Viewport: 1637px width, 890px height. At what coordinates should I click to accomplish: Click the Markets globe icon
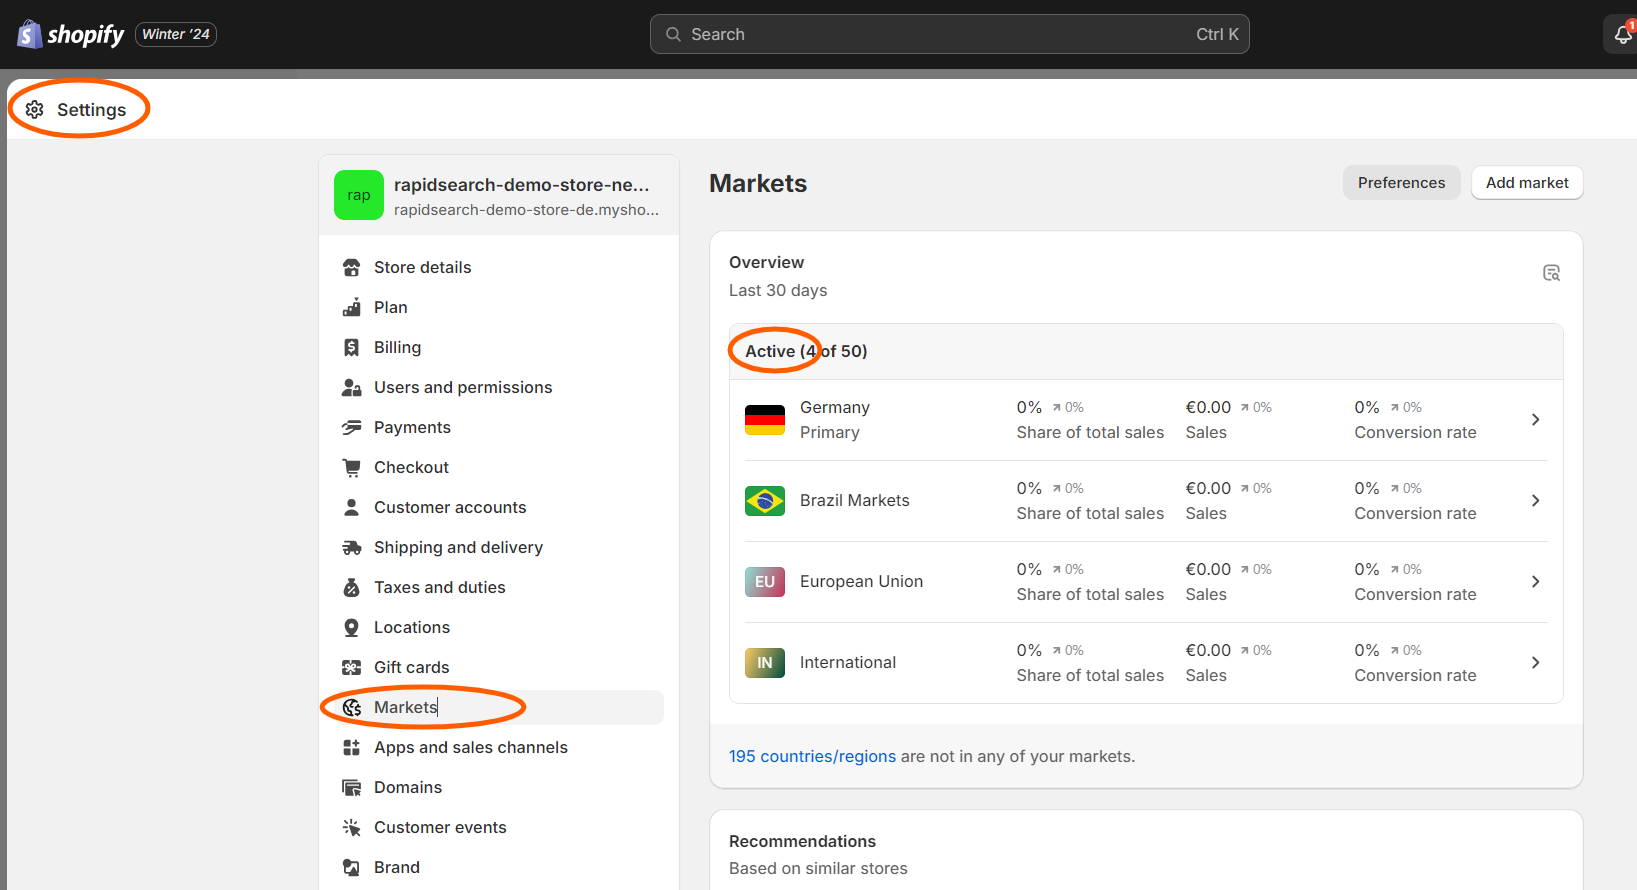(x=351, y=707)
